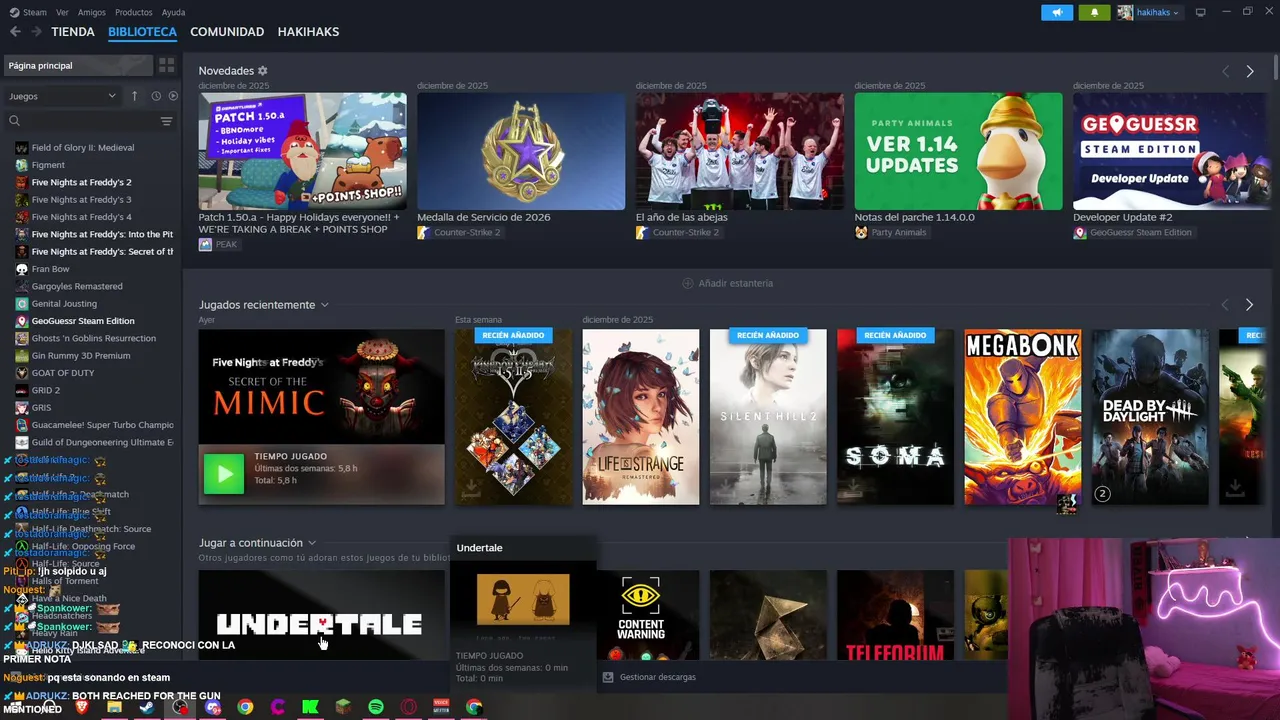The width and height of the screenshot is (1280, 720).
Task: Click the search magnifier in library sidebar
Action: [14, 121]
